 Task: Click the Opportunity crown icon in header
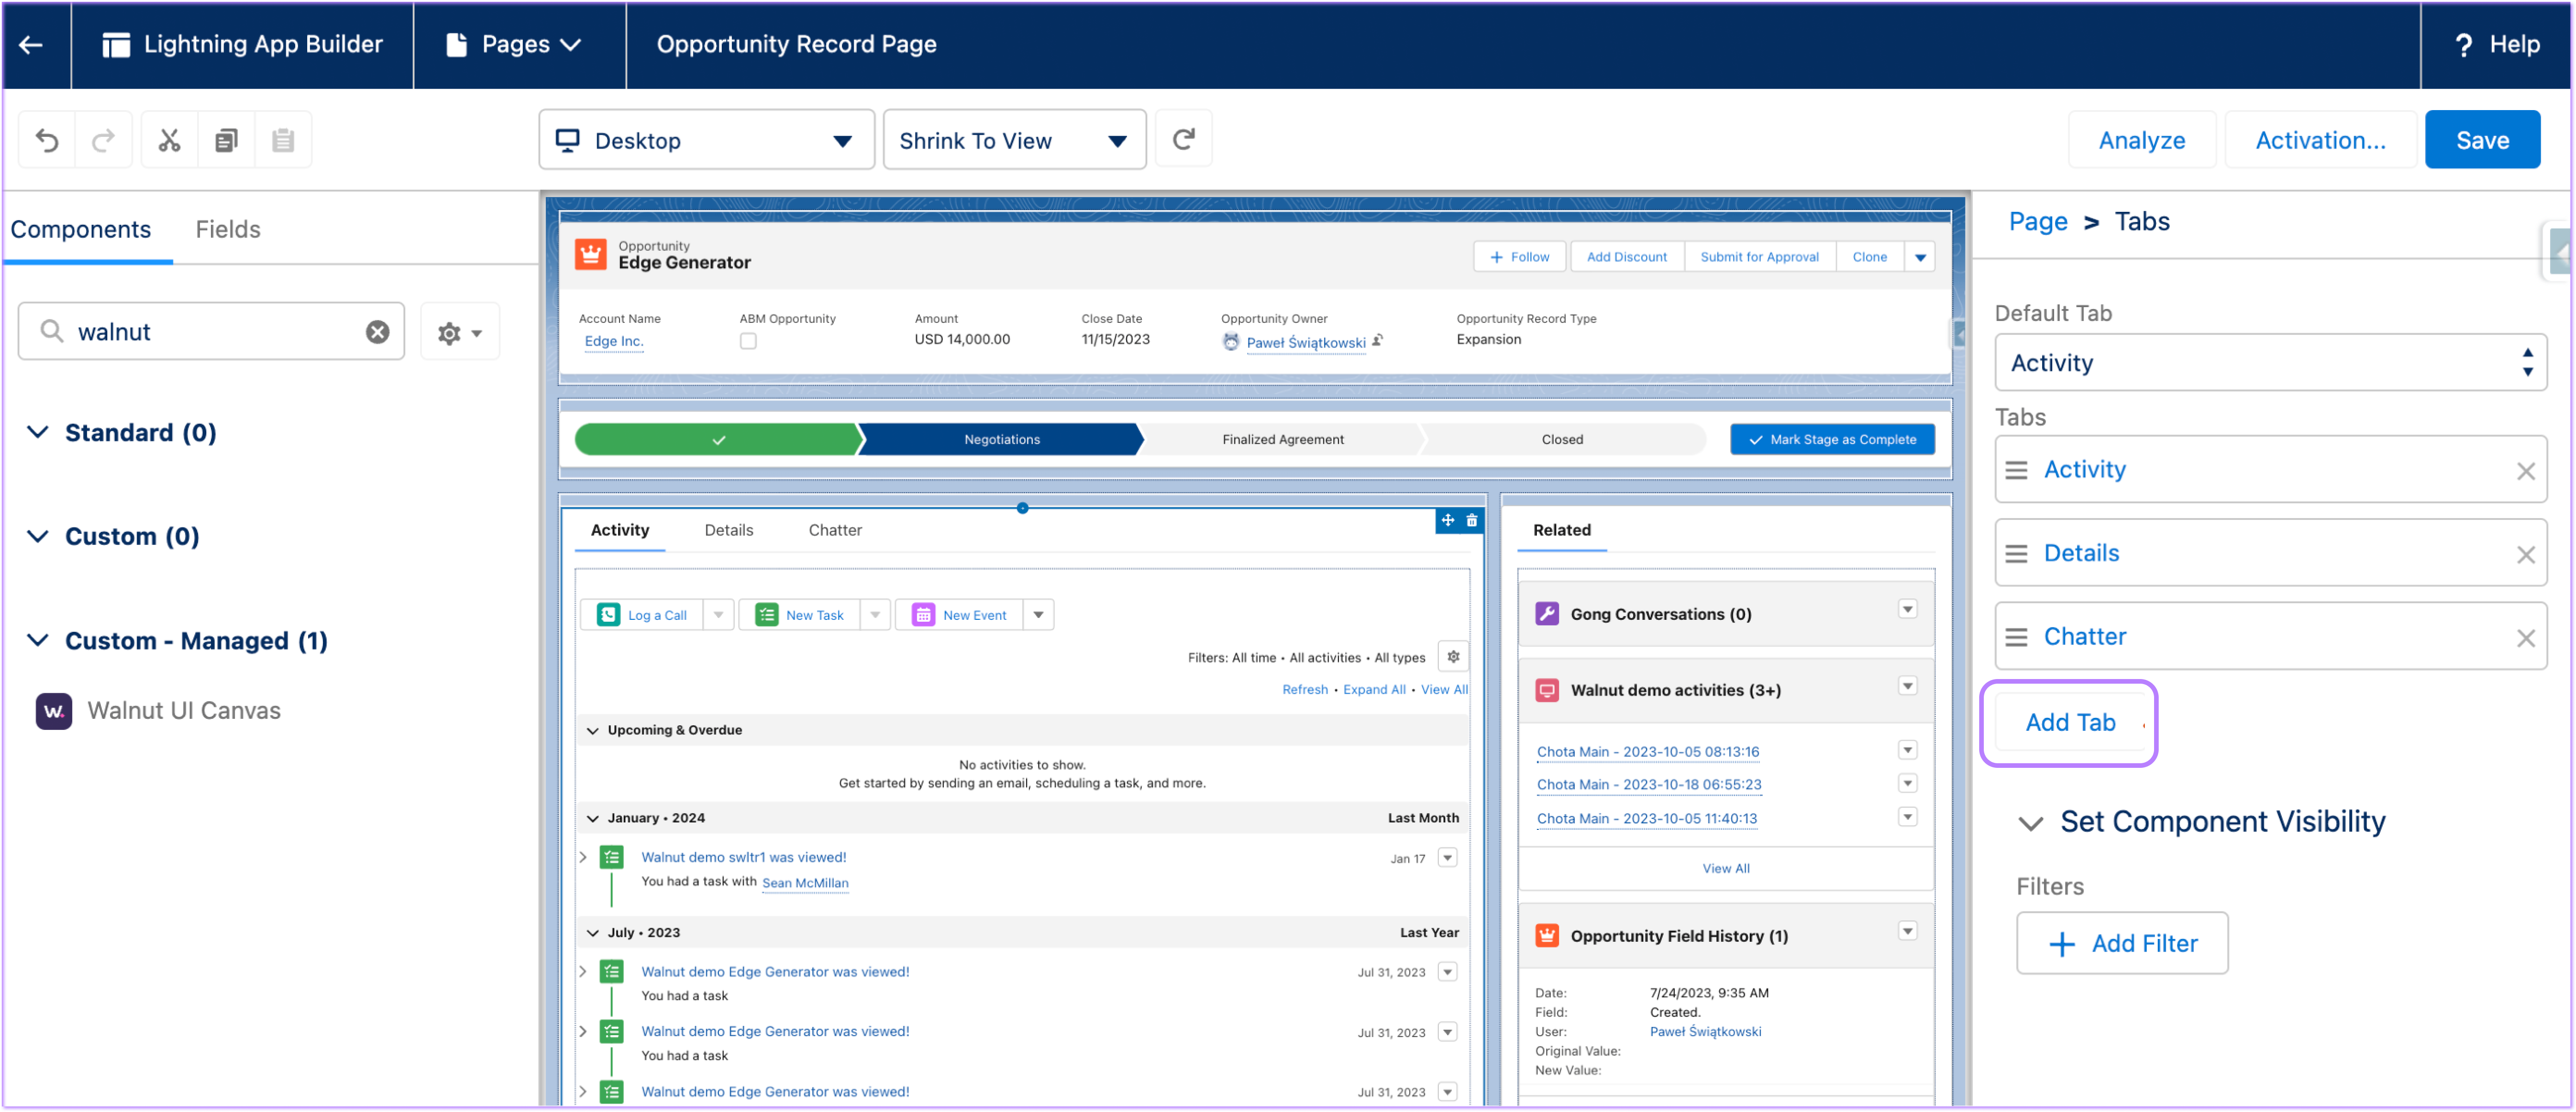point(590,255)
